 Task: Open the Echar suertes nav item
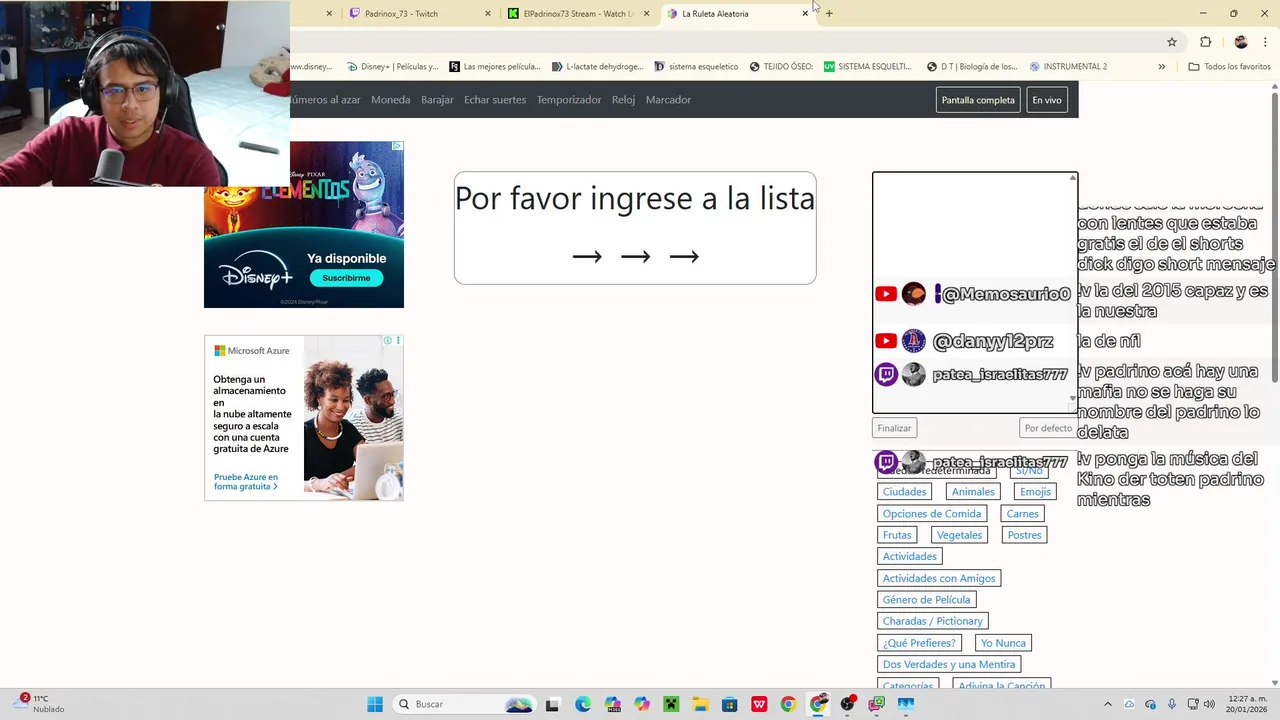tap(495, 100)
